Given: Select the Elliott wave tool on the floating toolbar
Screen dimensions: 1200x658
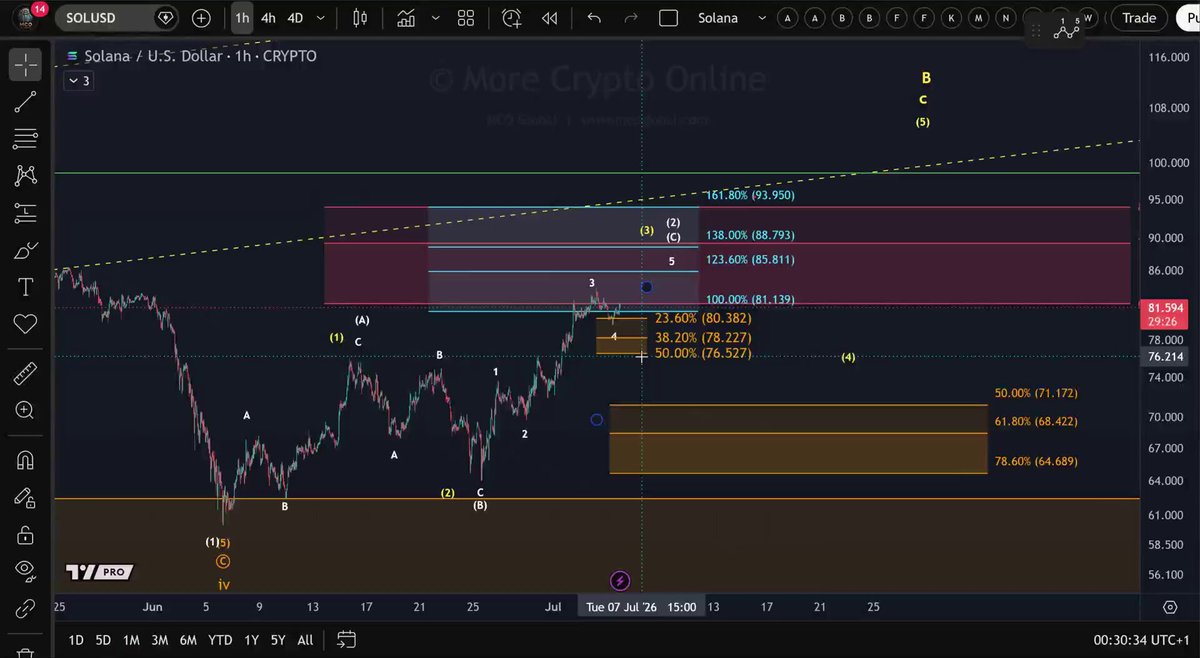Looking at the screenshot, I should click(1067, 30).
